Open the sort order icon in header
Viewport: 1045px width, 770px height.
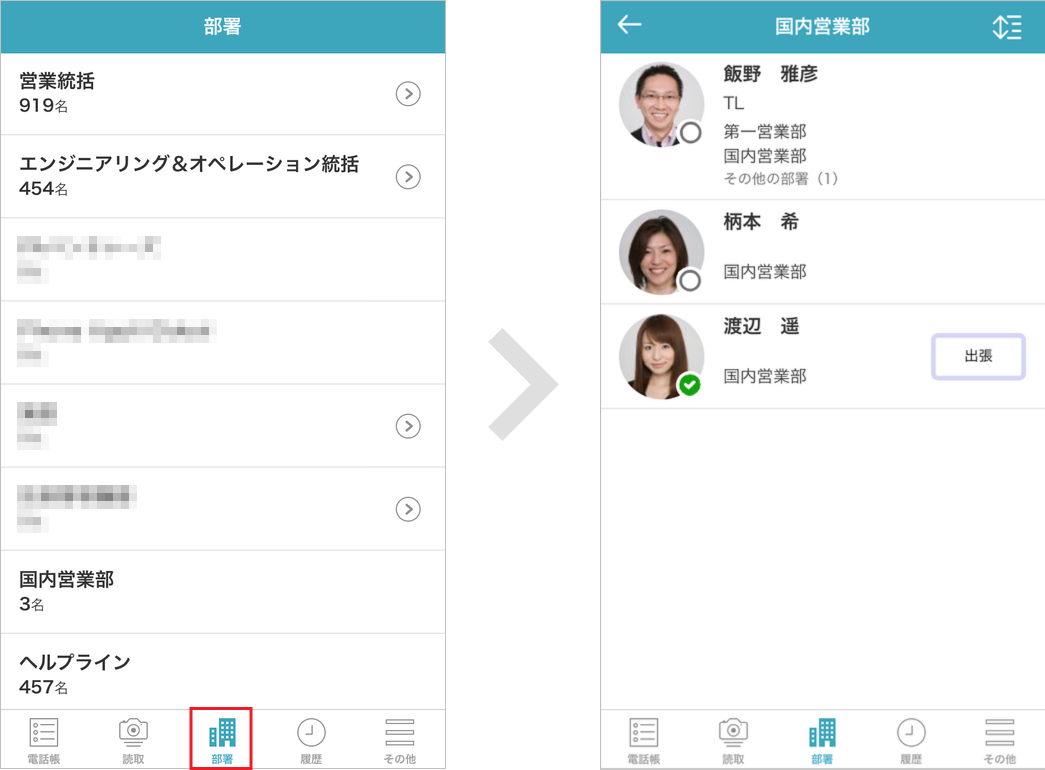pyautogui.click(x=1007, y=27)
